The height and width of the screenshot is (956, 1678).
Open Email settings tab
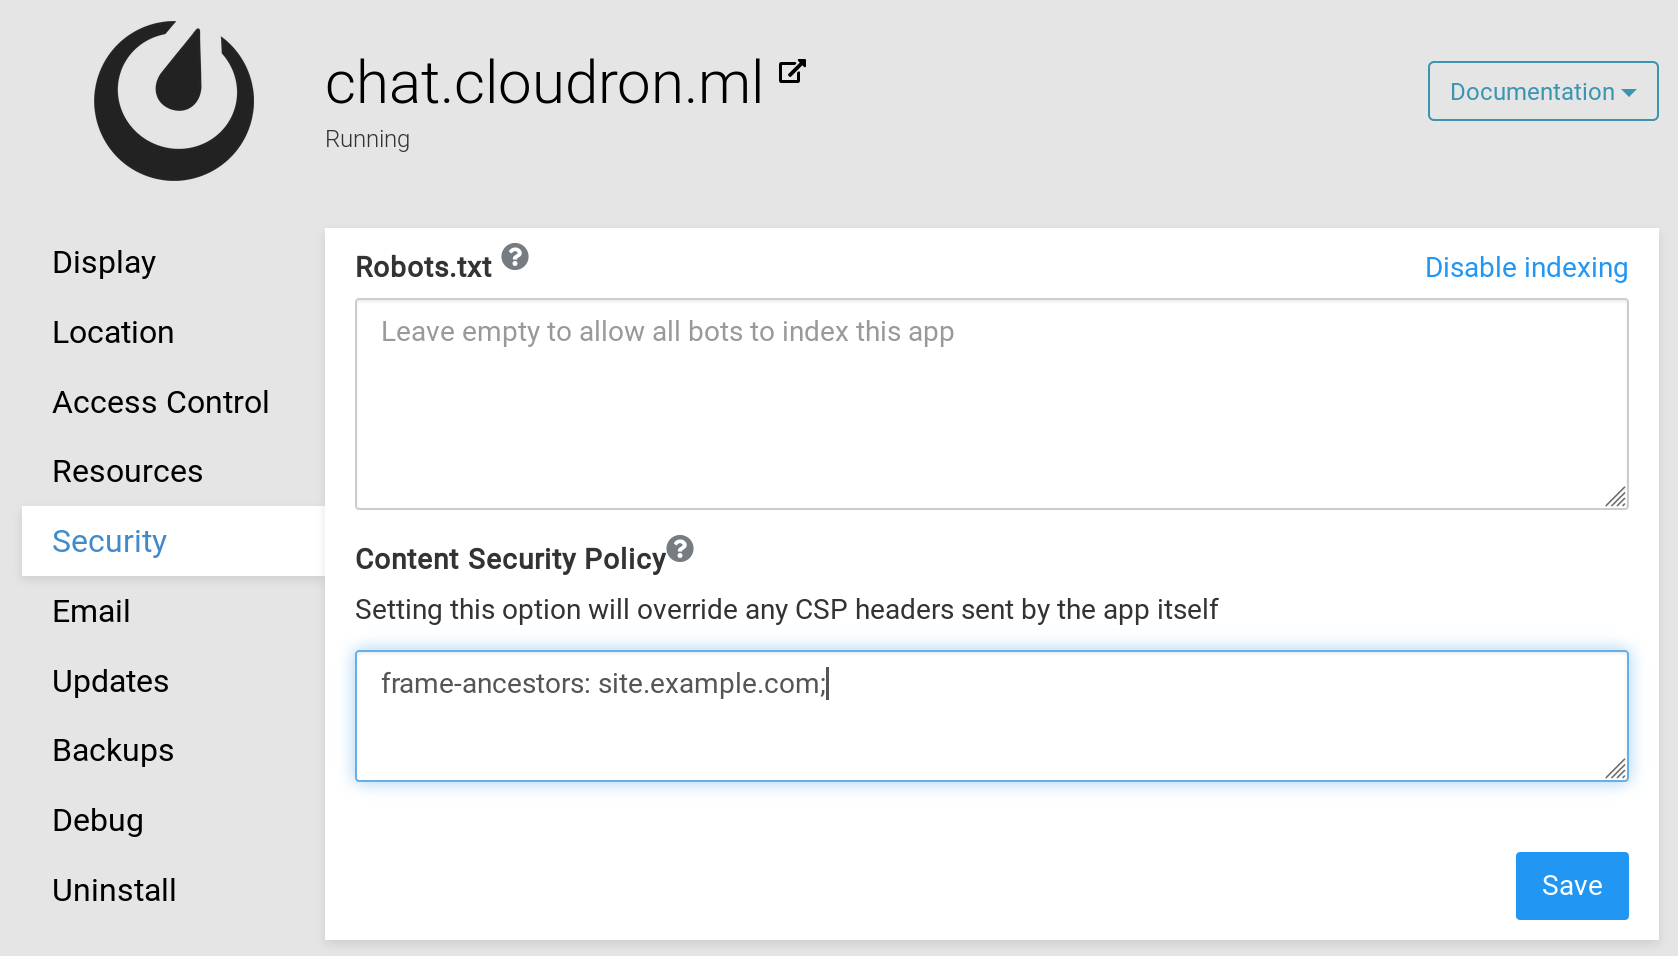tap(91, 611)
